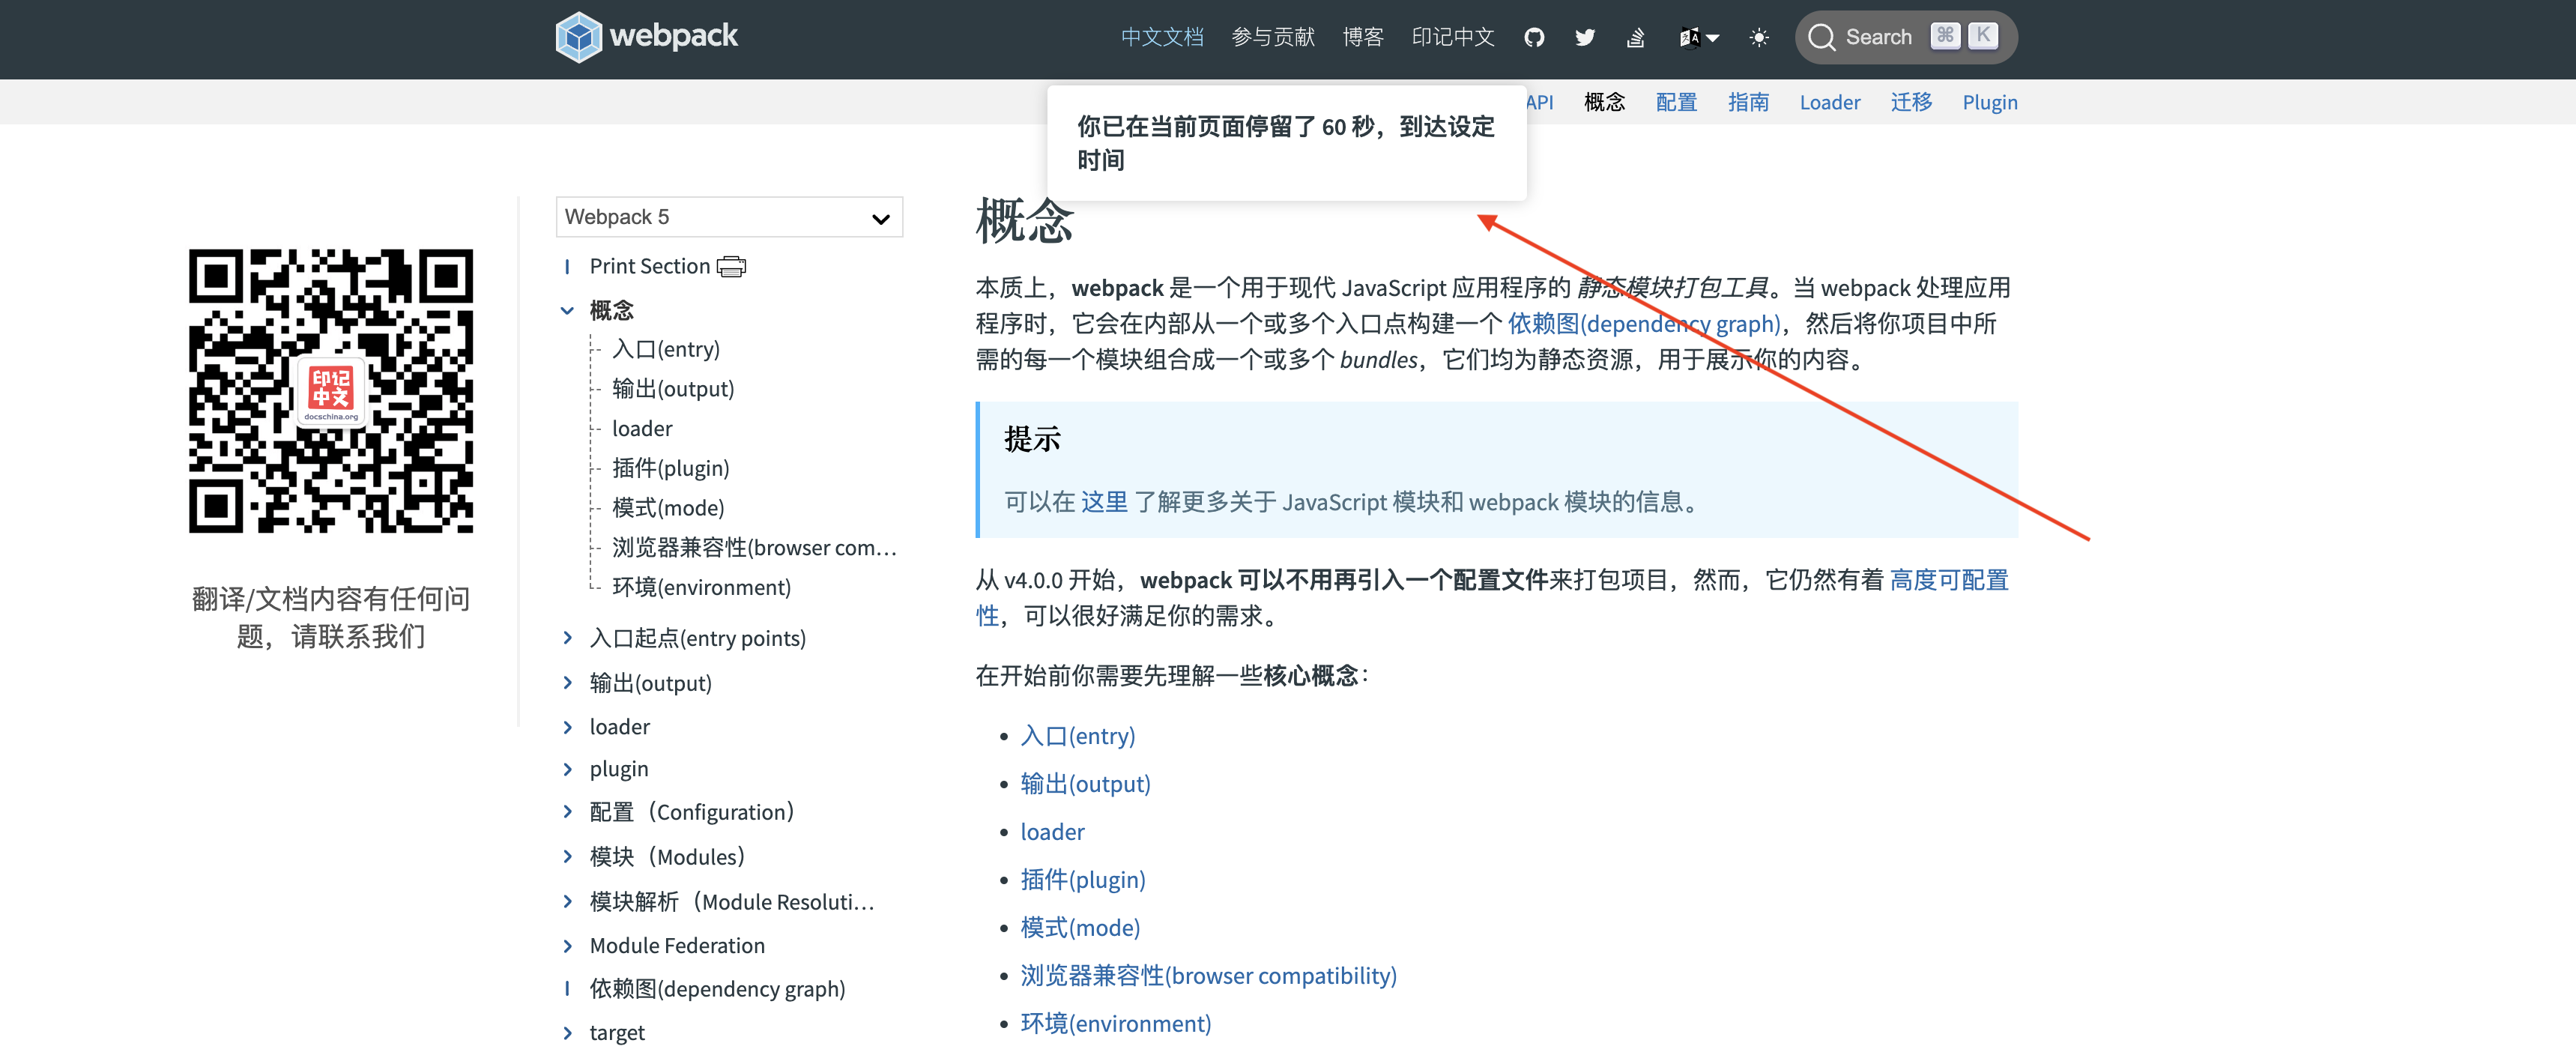Open the GitHub repository icon
Viewport: 2576px width, 1061px height.
tap(1534, 38)
